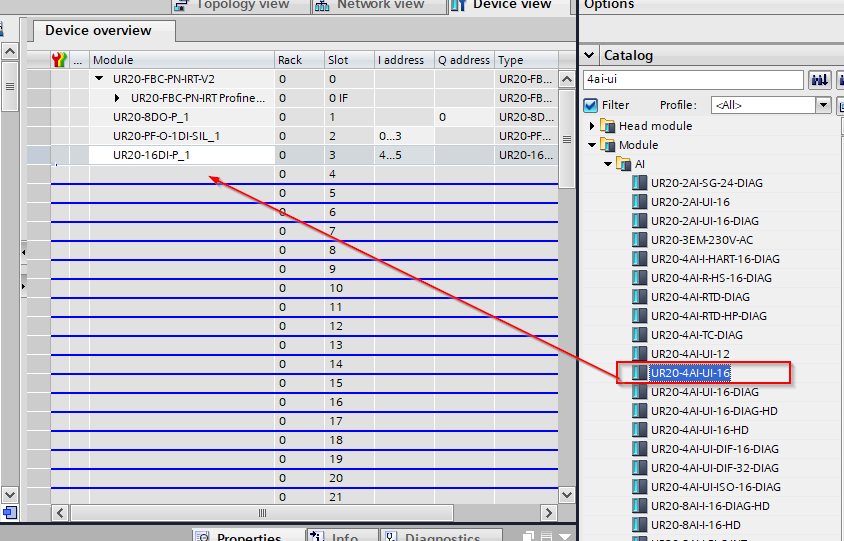Screen dimensions: 844x541
Task: Click the Slot column header
Action: (x=349, y=60)
